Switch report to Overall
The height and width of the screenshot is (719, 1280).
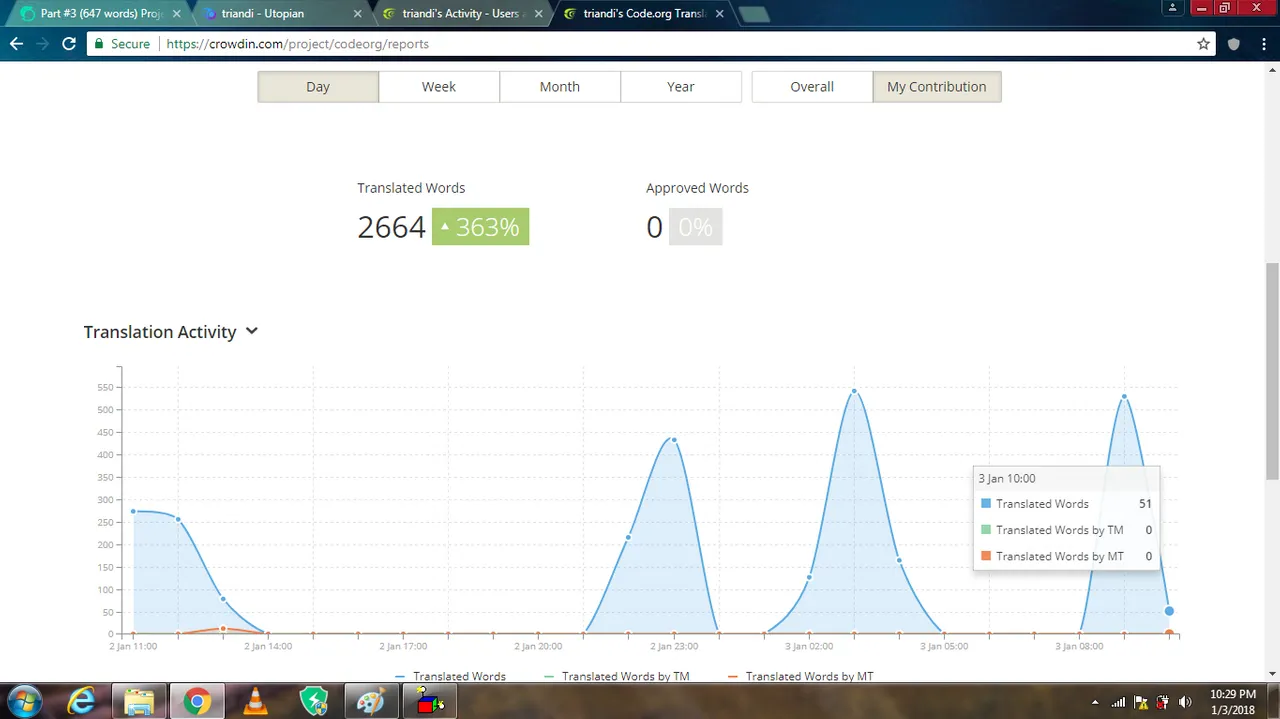(x=812, y=87)
